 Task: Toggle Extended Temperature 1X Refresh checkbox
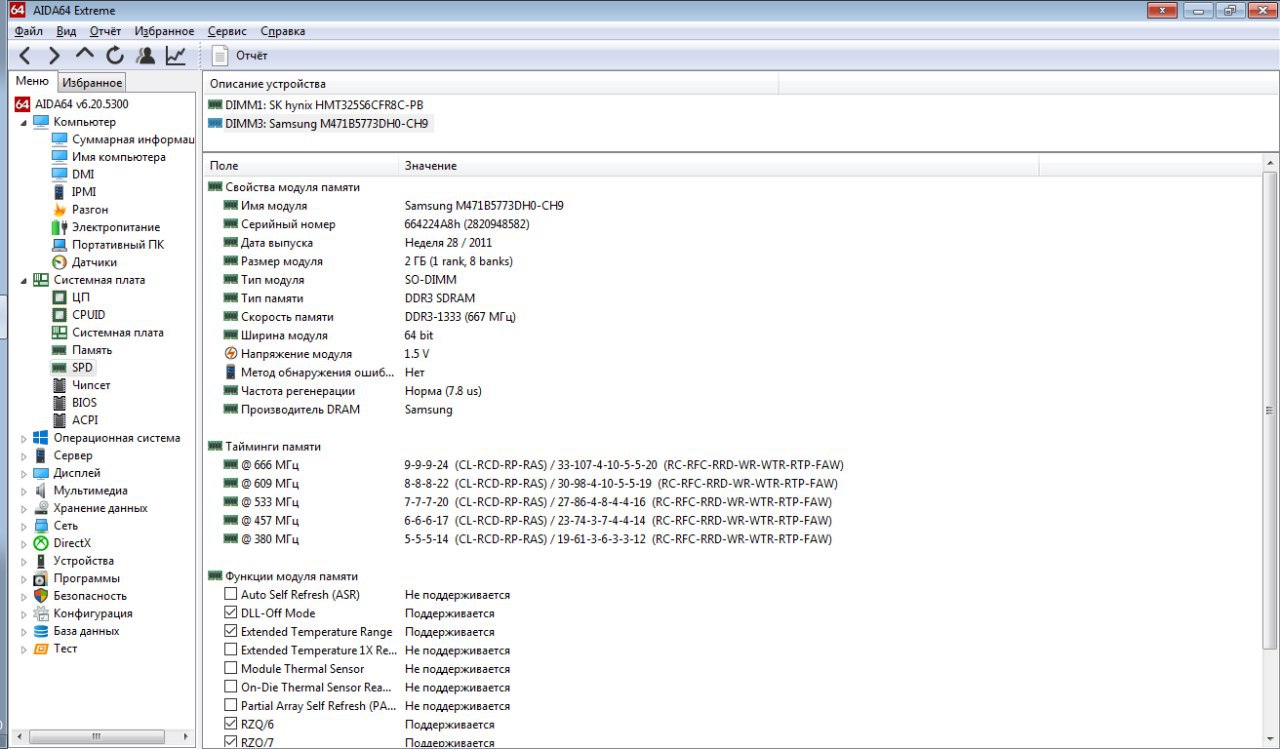pos(231,650)
